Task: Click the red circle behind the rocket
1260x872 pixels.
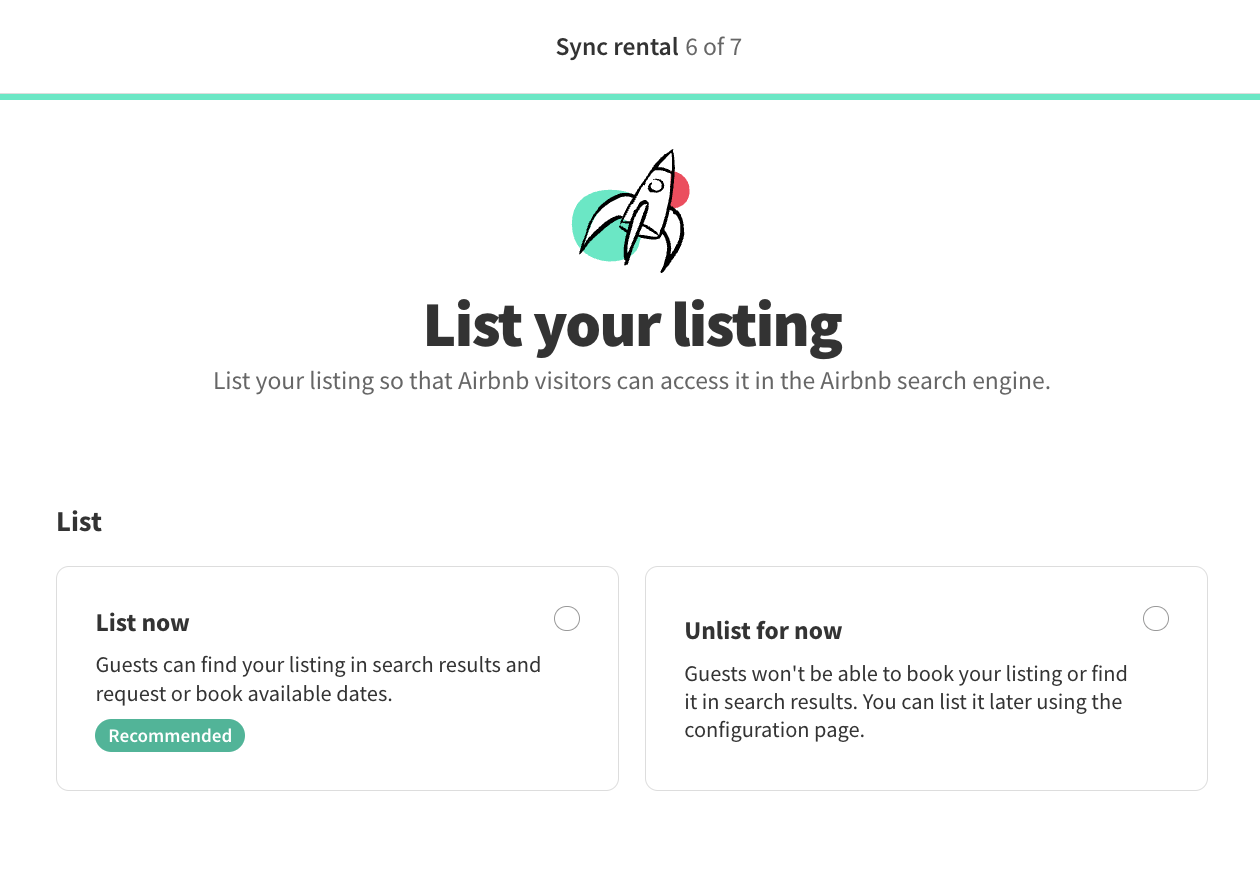Action: point(681,189)
